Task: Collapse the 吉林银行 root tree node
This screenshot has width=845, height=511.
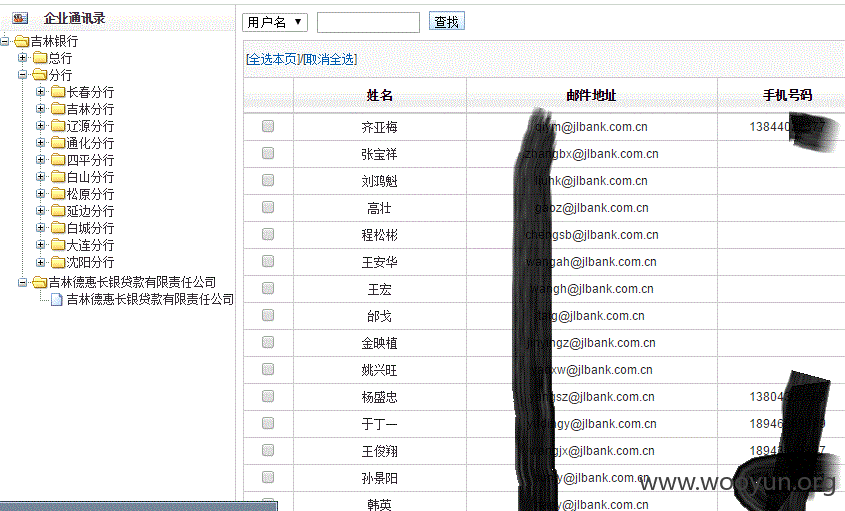Action: pyautogui.click(x=4, y=40)
